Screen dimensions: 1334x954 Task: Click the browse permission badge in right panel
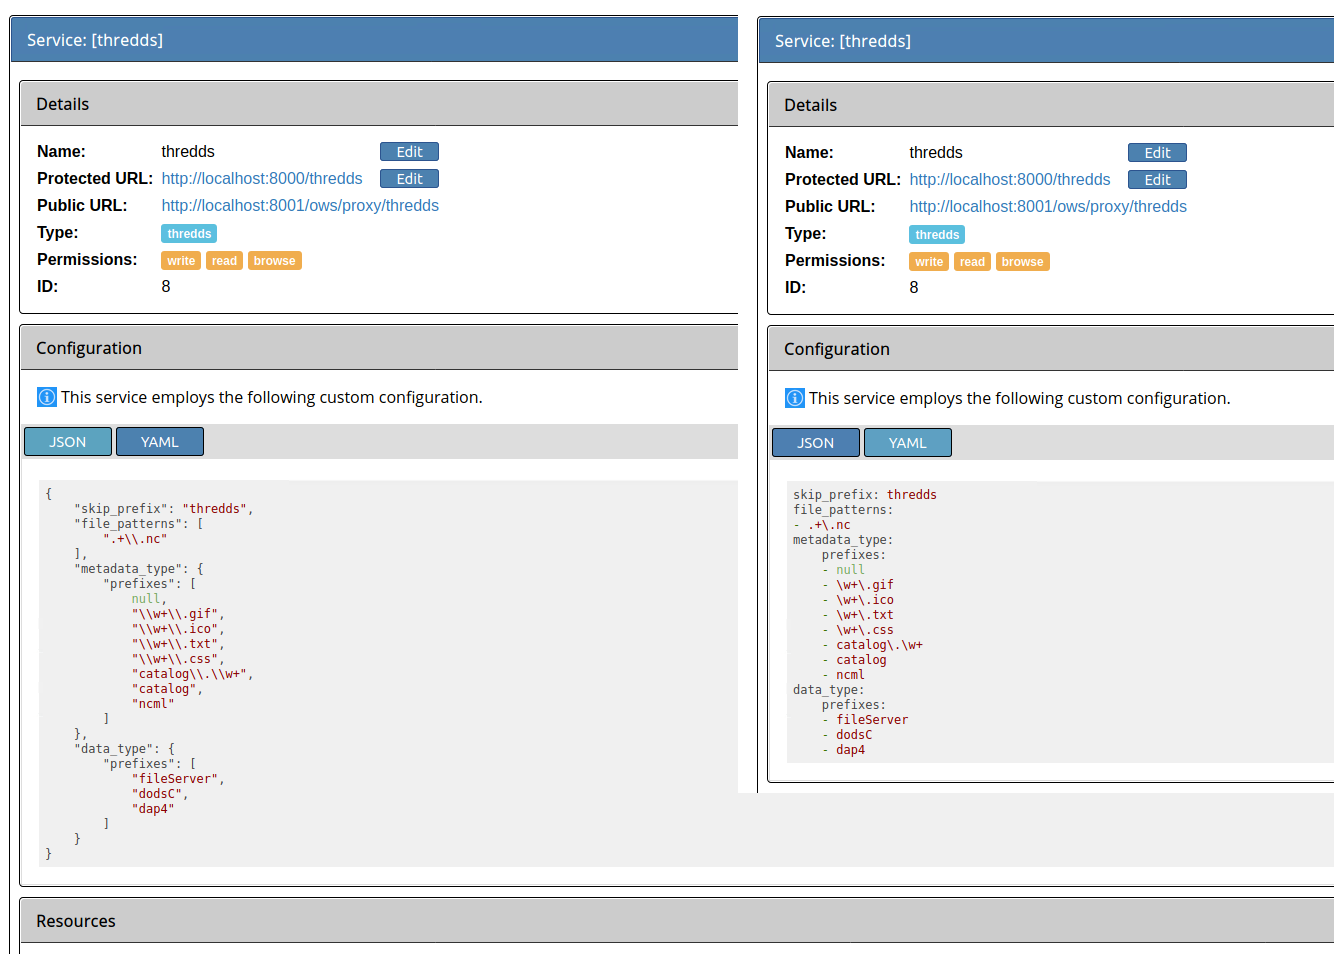[1022, 262]
